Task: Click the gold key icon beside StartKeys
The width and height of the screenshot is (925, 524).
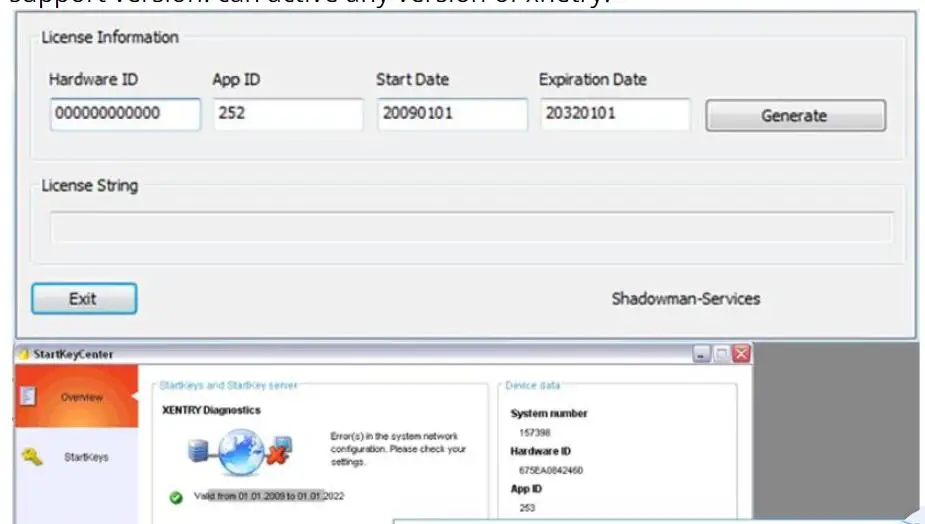Action: coord(32,457)
